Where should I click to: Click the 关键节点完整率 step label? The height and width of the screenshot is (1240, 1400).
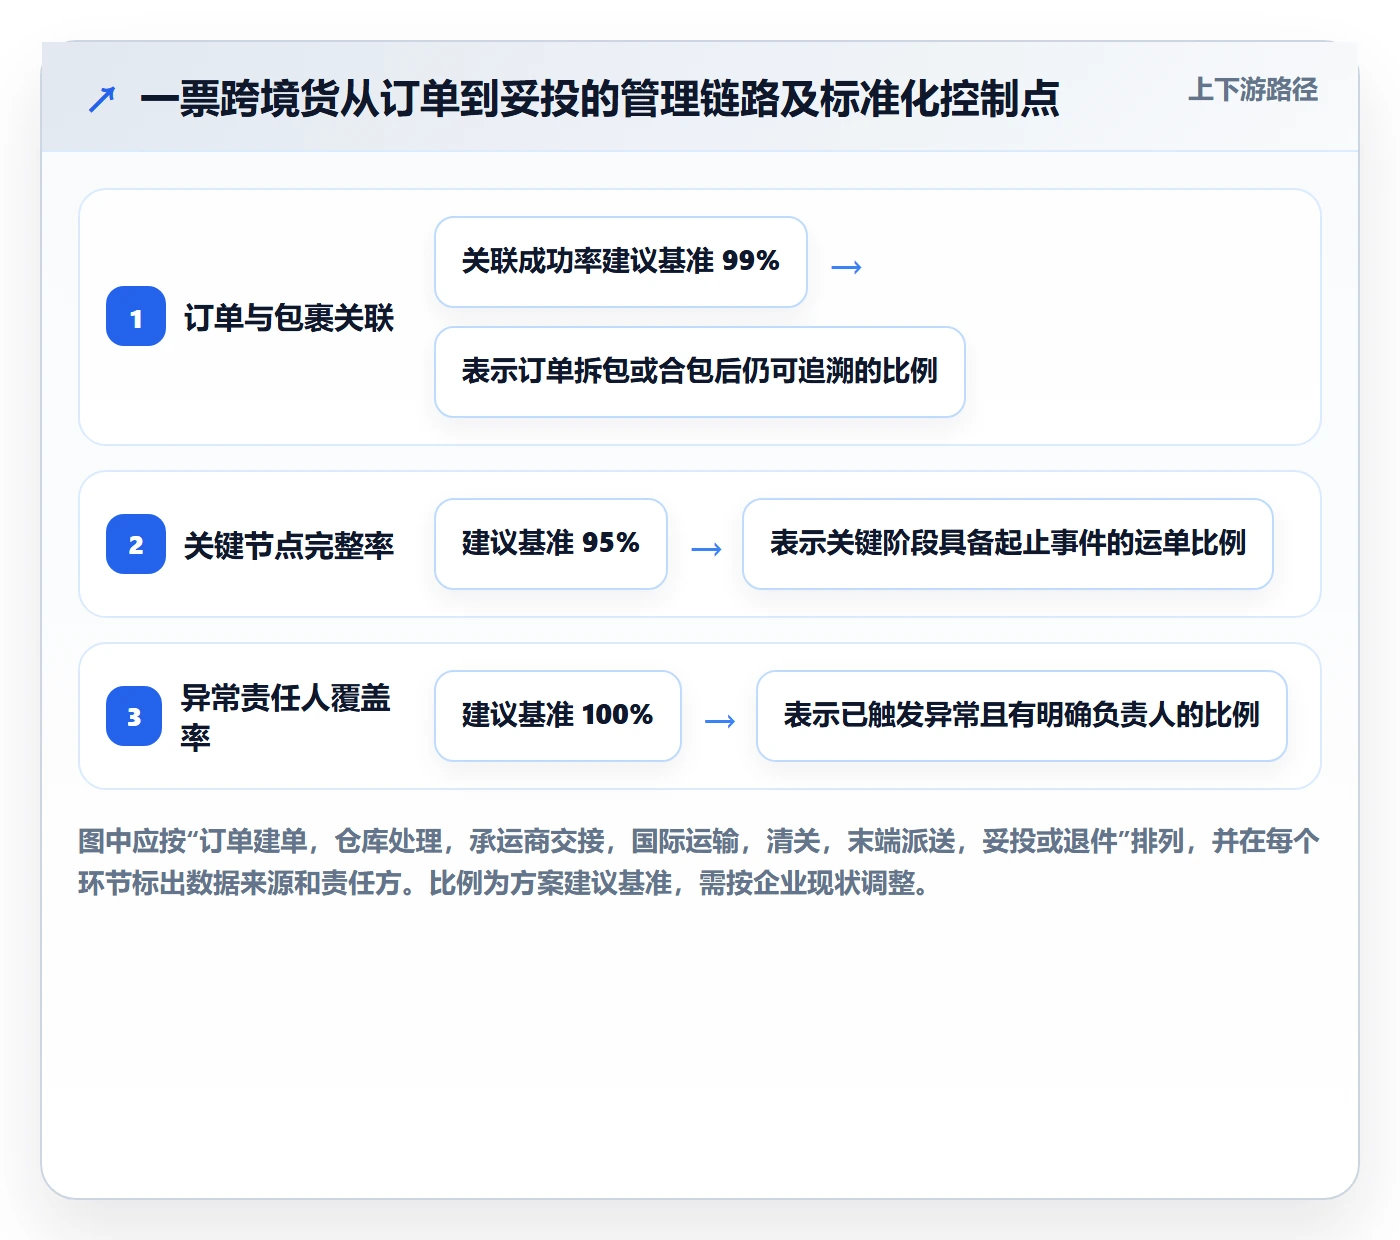(289, 546)
